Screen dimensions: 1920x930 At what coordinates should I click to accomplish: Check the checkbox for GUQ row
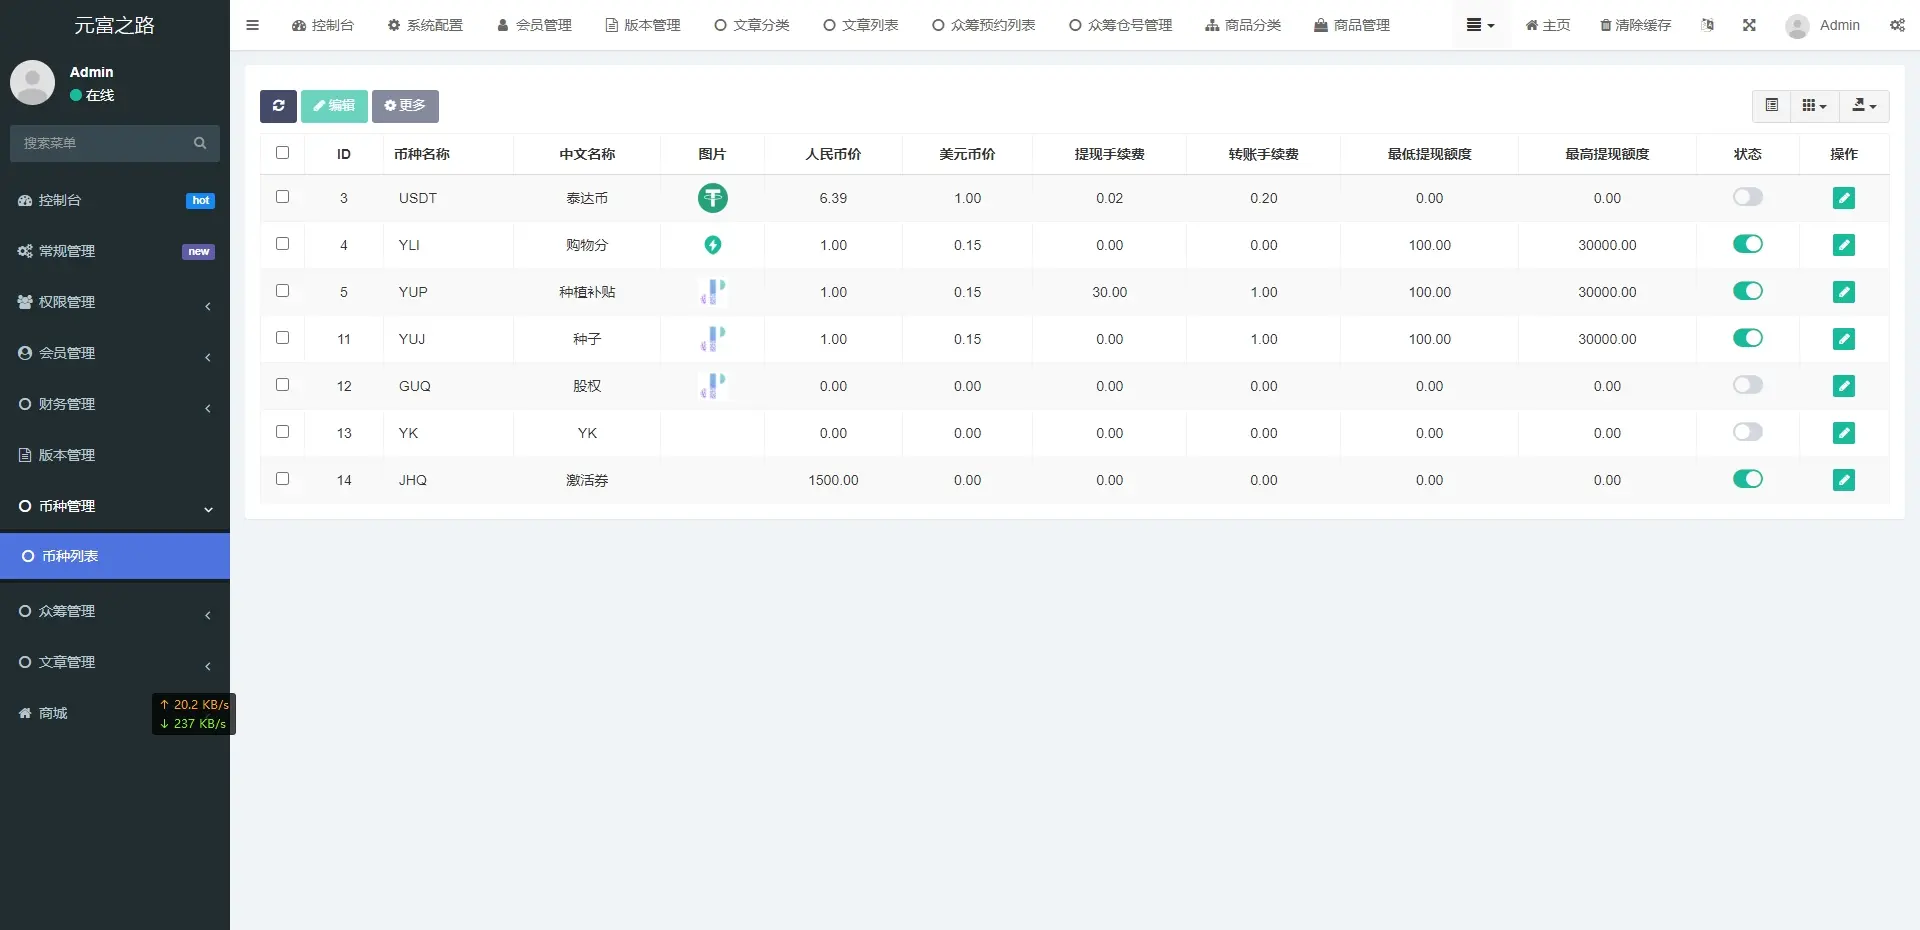tap(283, 385)
